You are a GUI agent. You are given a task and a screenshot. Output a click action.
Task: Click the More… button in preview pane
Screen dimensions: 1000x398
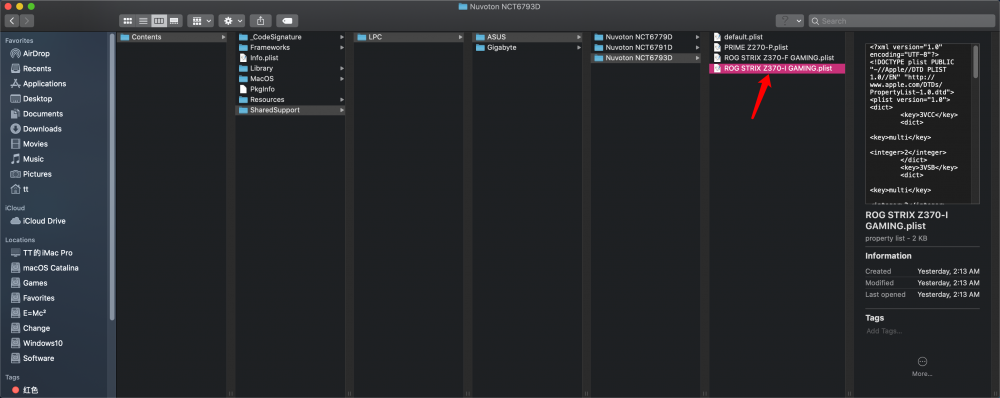click(x=922, y=366)
